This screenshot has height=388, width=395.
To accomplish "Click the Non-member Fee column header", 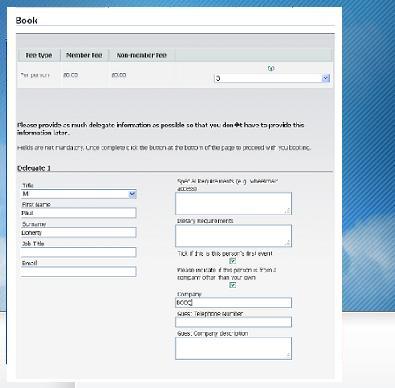I will 142,55.
